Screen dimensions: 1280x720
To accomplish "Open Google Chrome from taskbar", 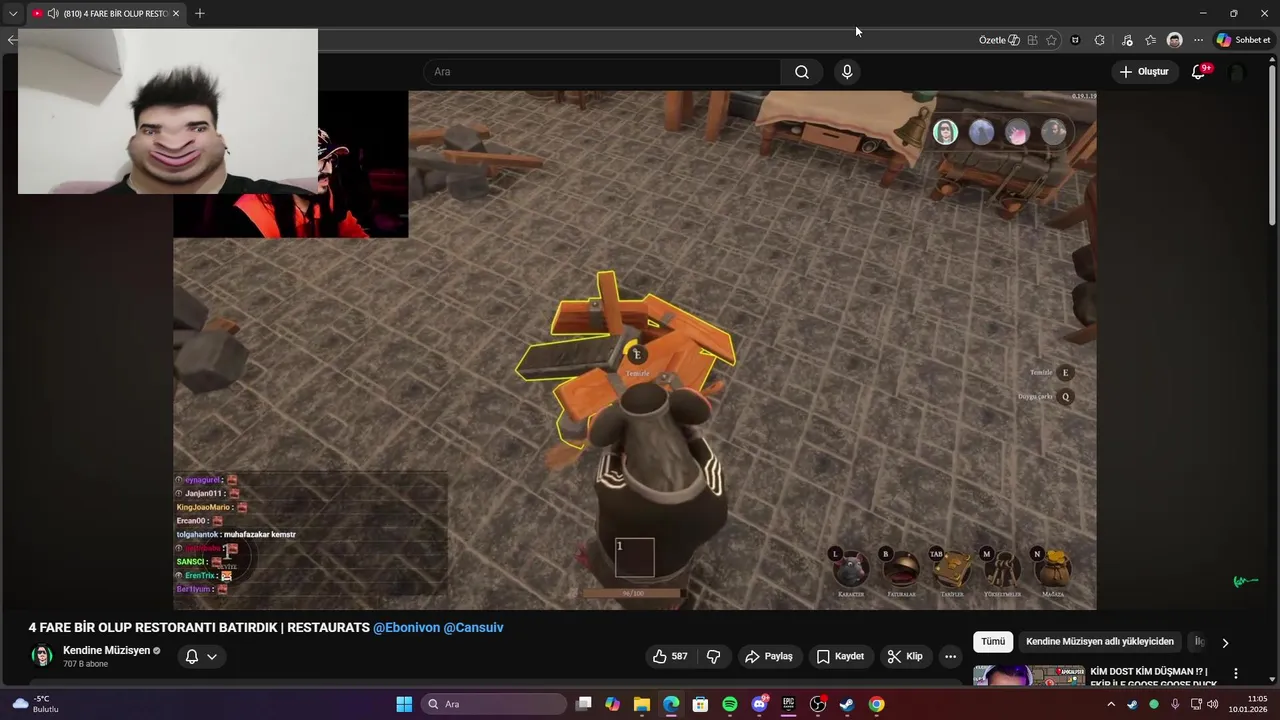I will pyautogui.click(x=876, y=704).
